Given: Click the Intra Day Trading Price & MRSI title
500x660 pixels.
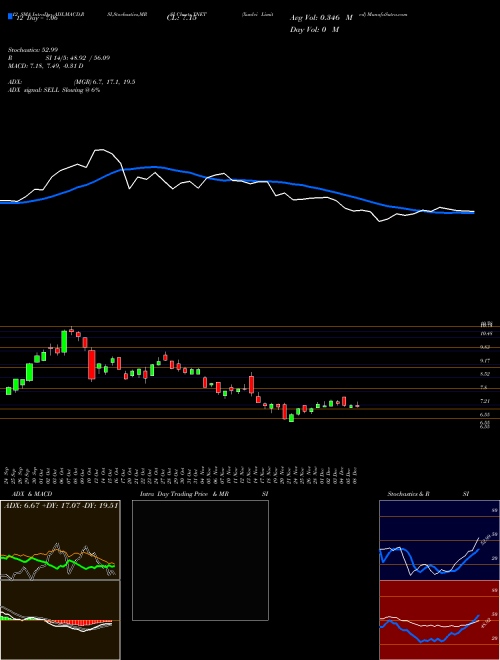Looking at the screenshot, I should 204,494.
